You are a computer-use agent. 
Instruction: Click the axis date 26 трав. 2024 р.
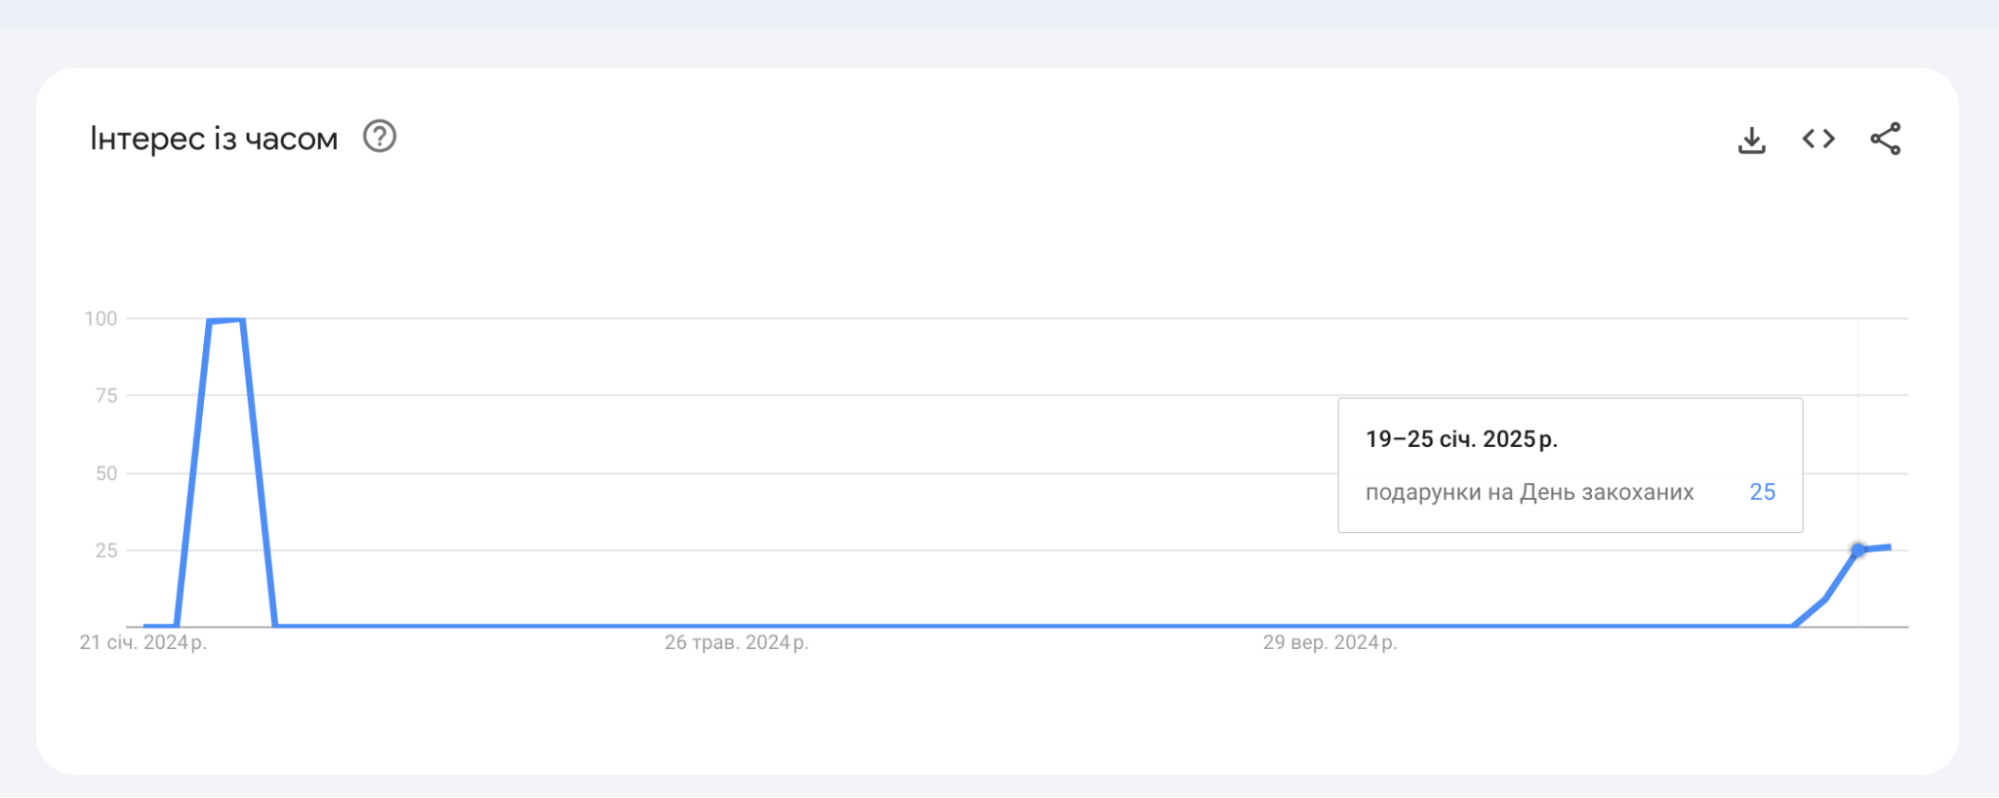tap(736, 642)
